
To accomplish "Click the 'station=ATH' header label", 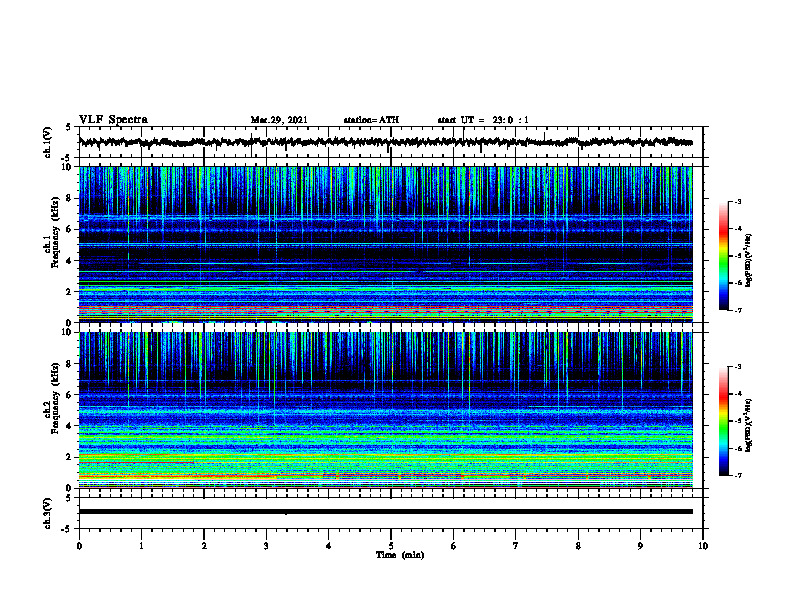I will click(371, 120).
